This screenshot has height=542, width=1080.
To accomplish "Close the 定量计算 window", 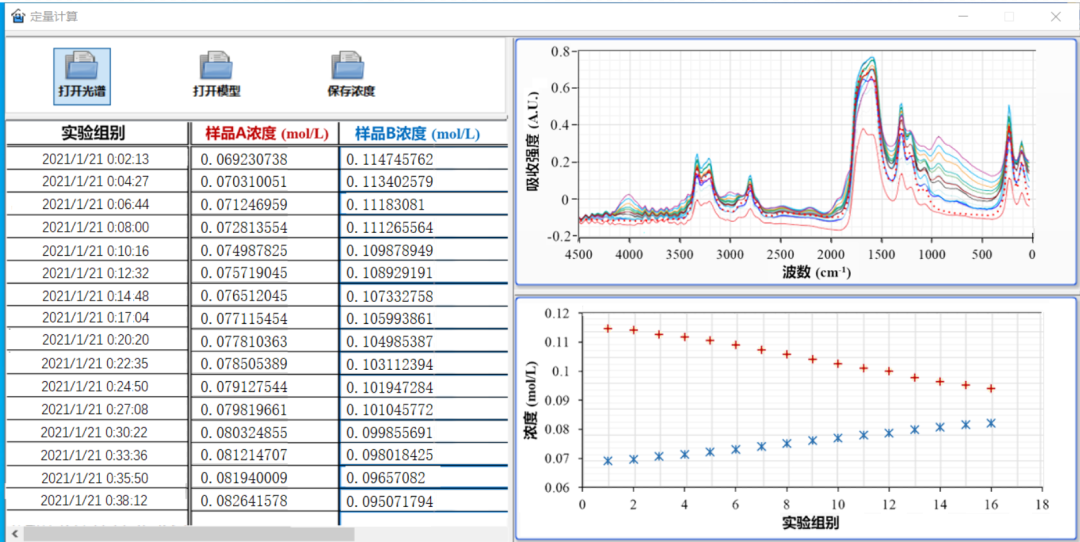I will click(x=1055, y=16).
